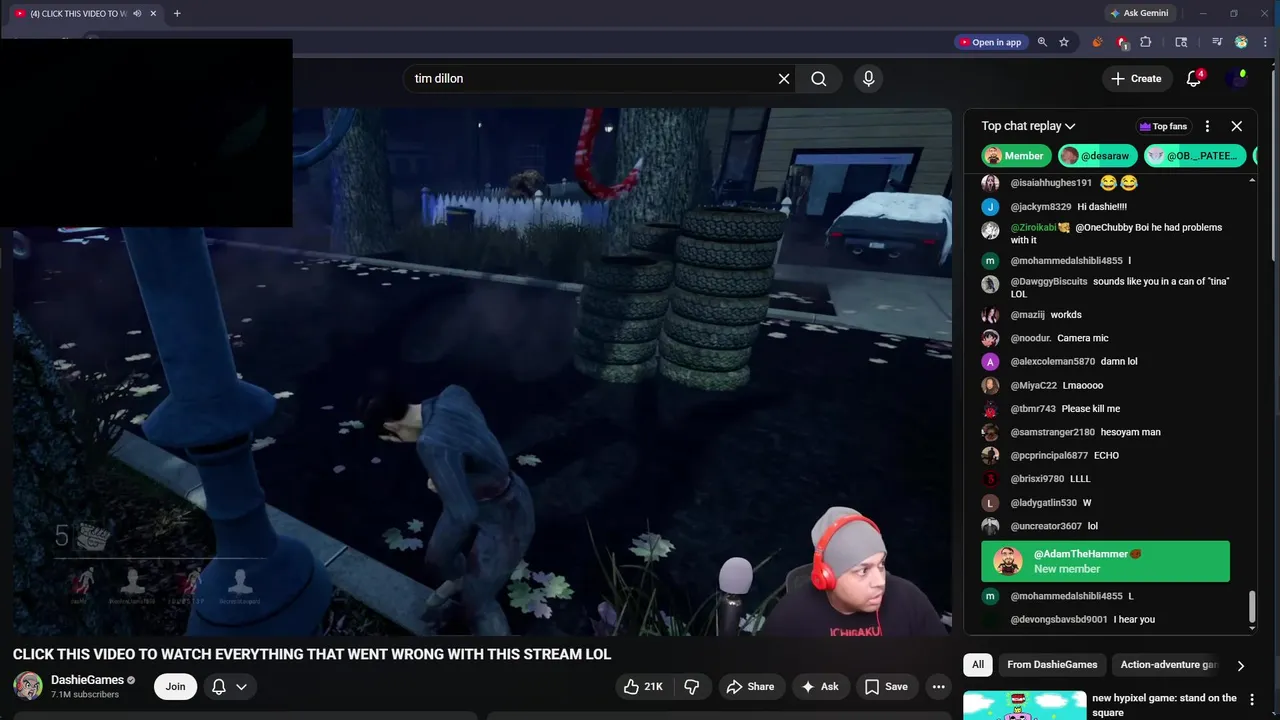Click the Chrome profile avatar
The image size is (1280, 720).
1241,42
